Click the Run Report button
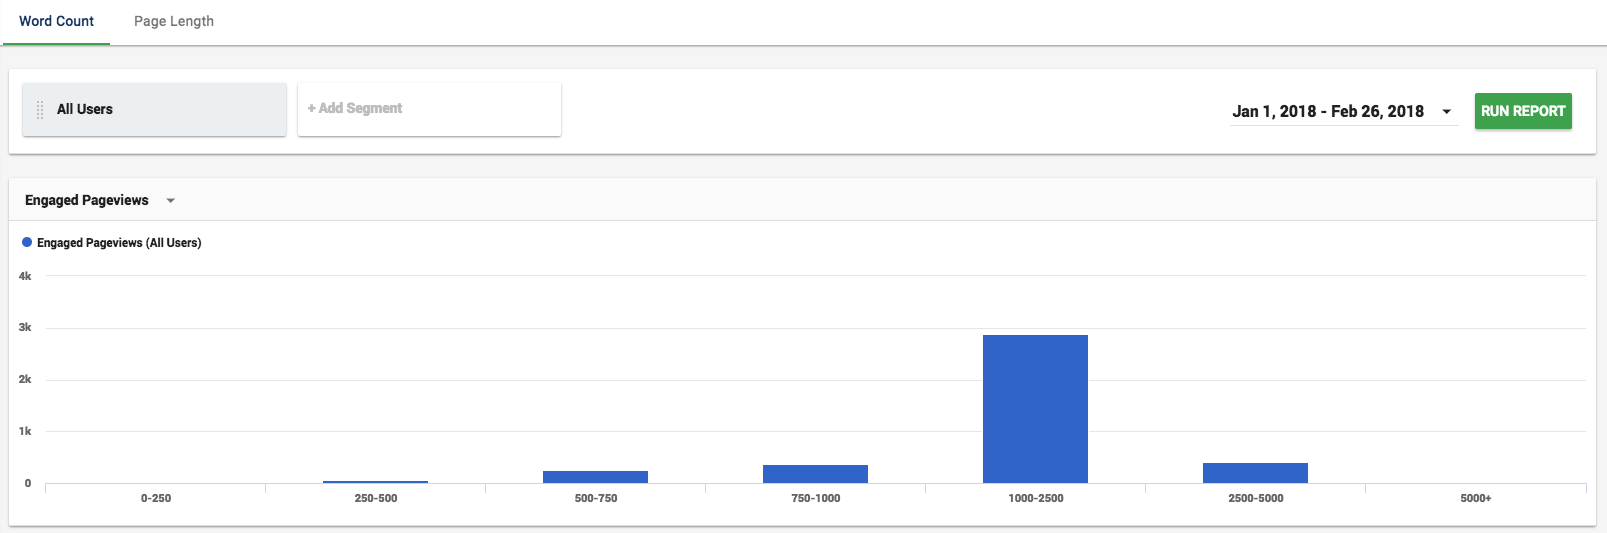 [x=1523, y=111]
